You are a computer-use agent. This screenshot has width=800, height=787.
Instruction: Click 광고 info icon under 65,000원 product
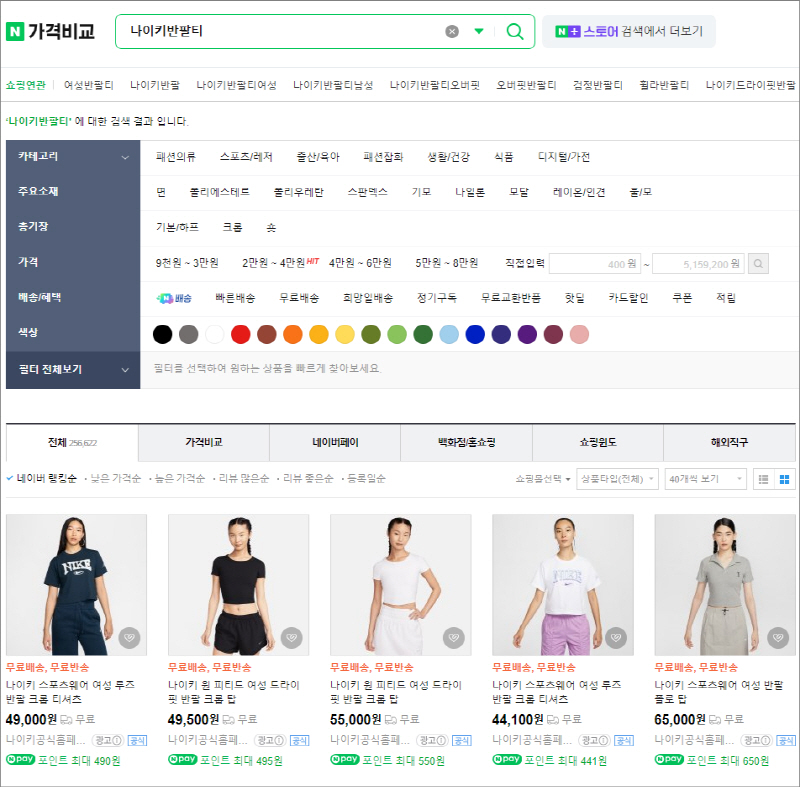pos(757,740)
